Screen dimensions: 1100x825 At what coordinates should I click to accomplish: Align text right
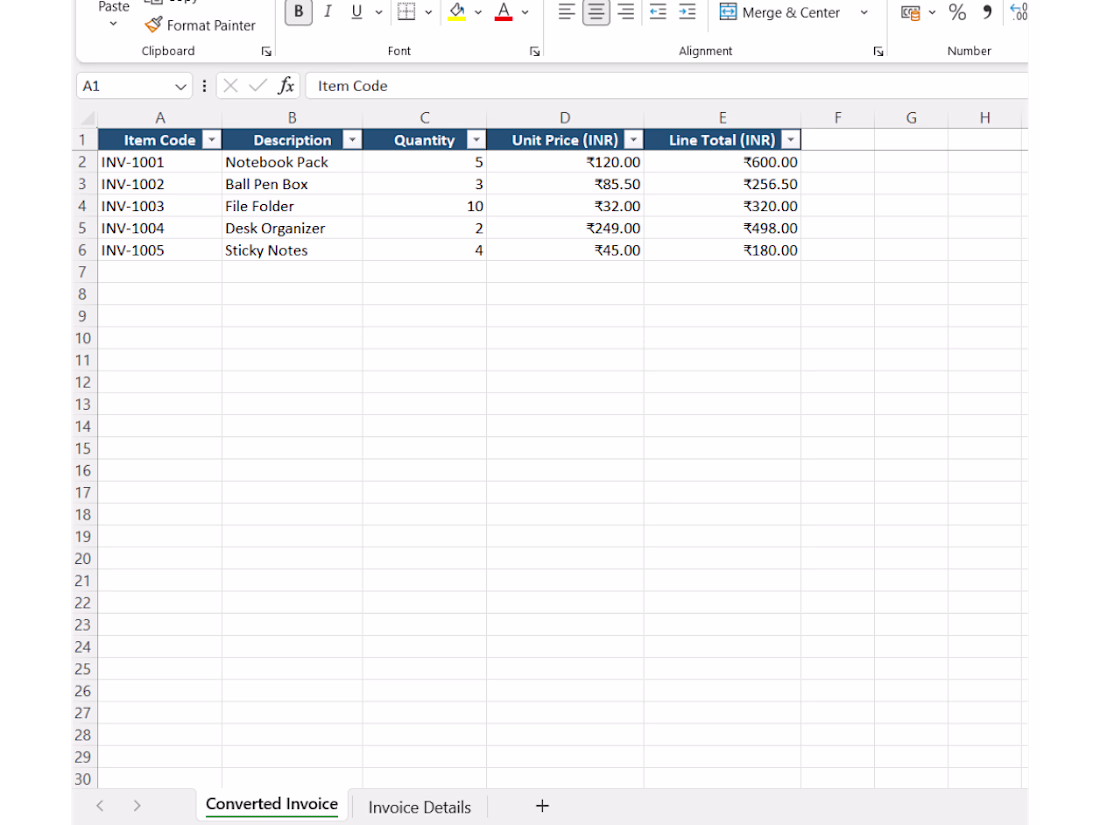626,12
